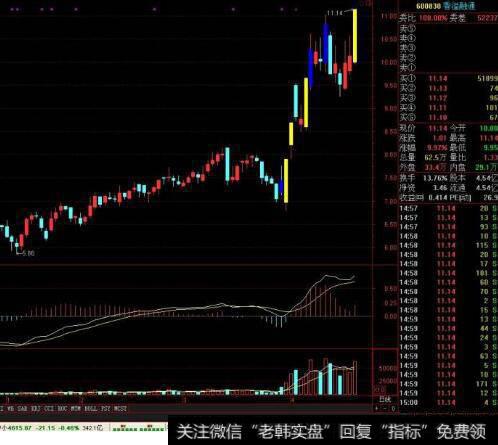This screenshot has height=445, width=498.
Task: Select the ROC indicator tab
Action: pyautogui.click(x=62, y=408)
